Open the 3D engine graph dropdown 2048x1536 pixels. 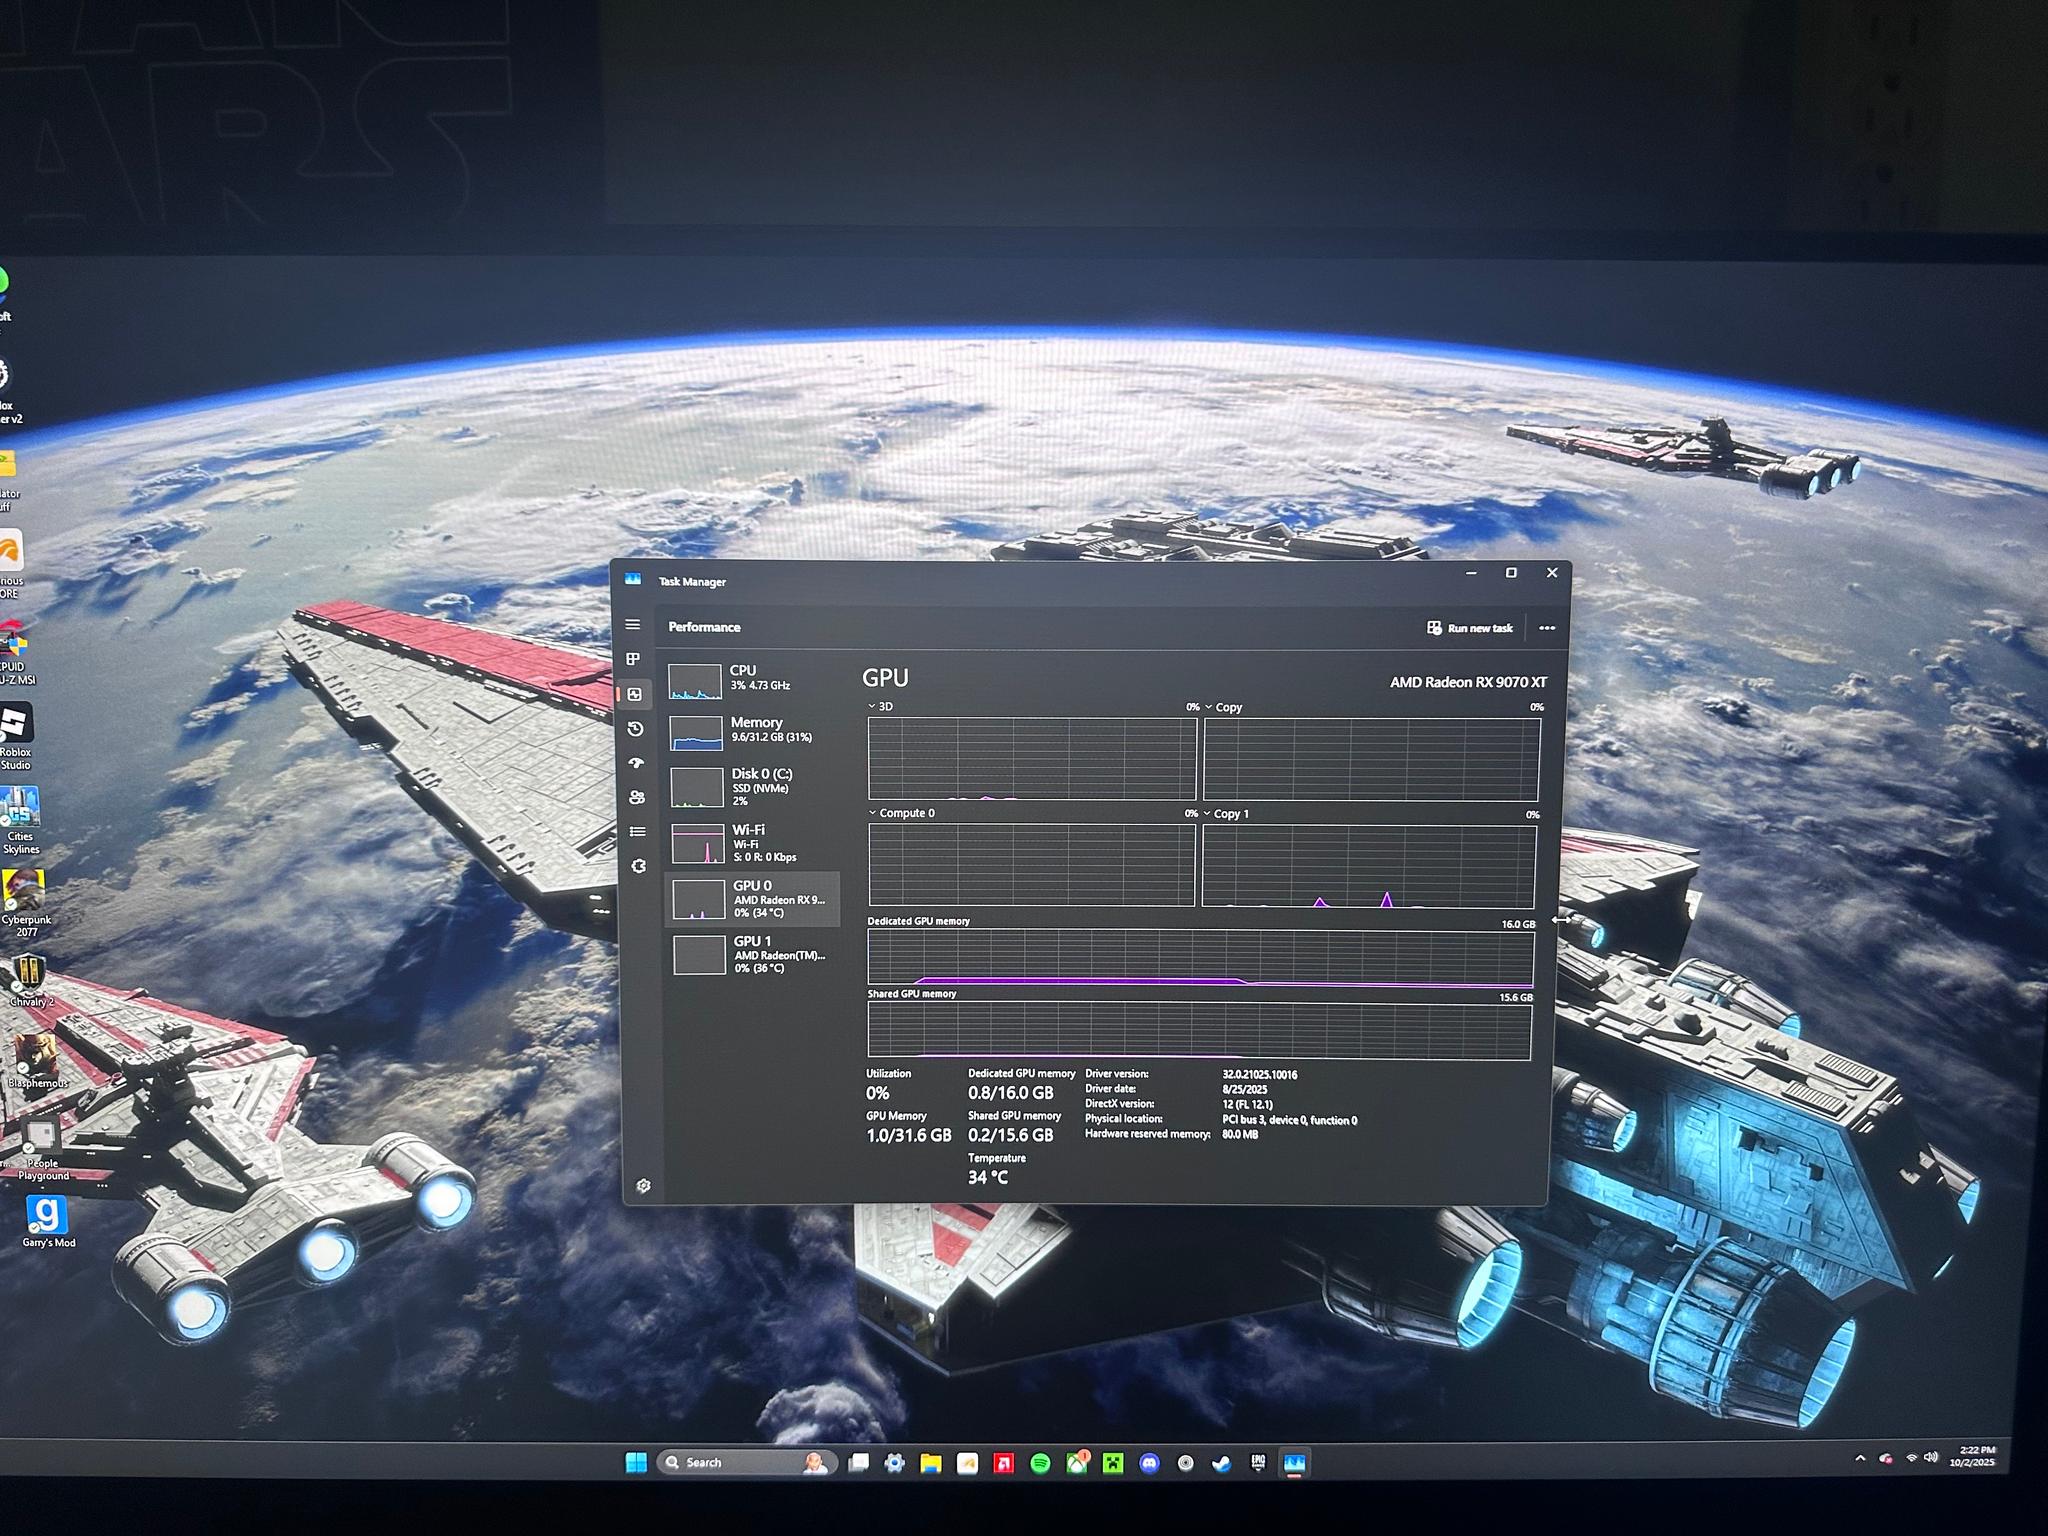click(x=880, y=706)
